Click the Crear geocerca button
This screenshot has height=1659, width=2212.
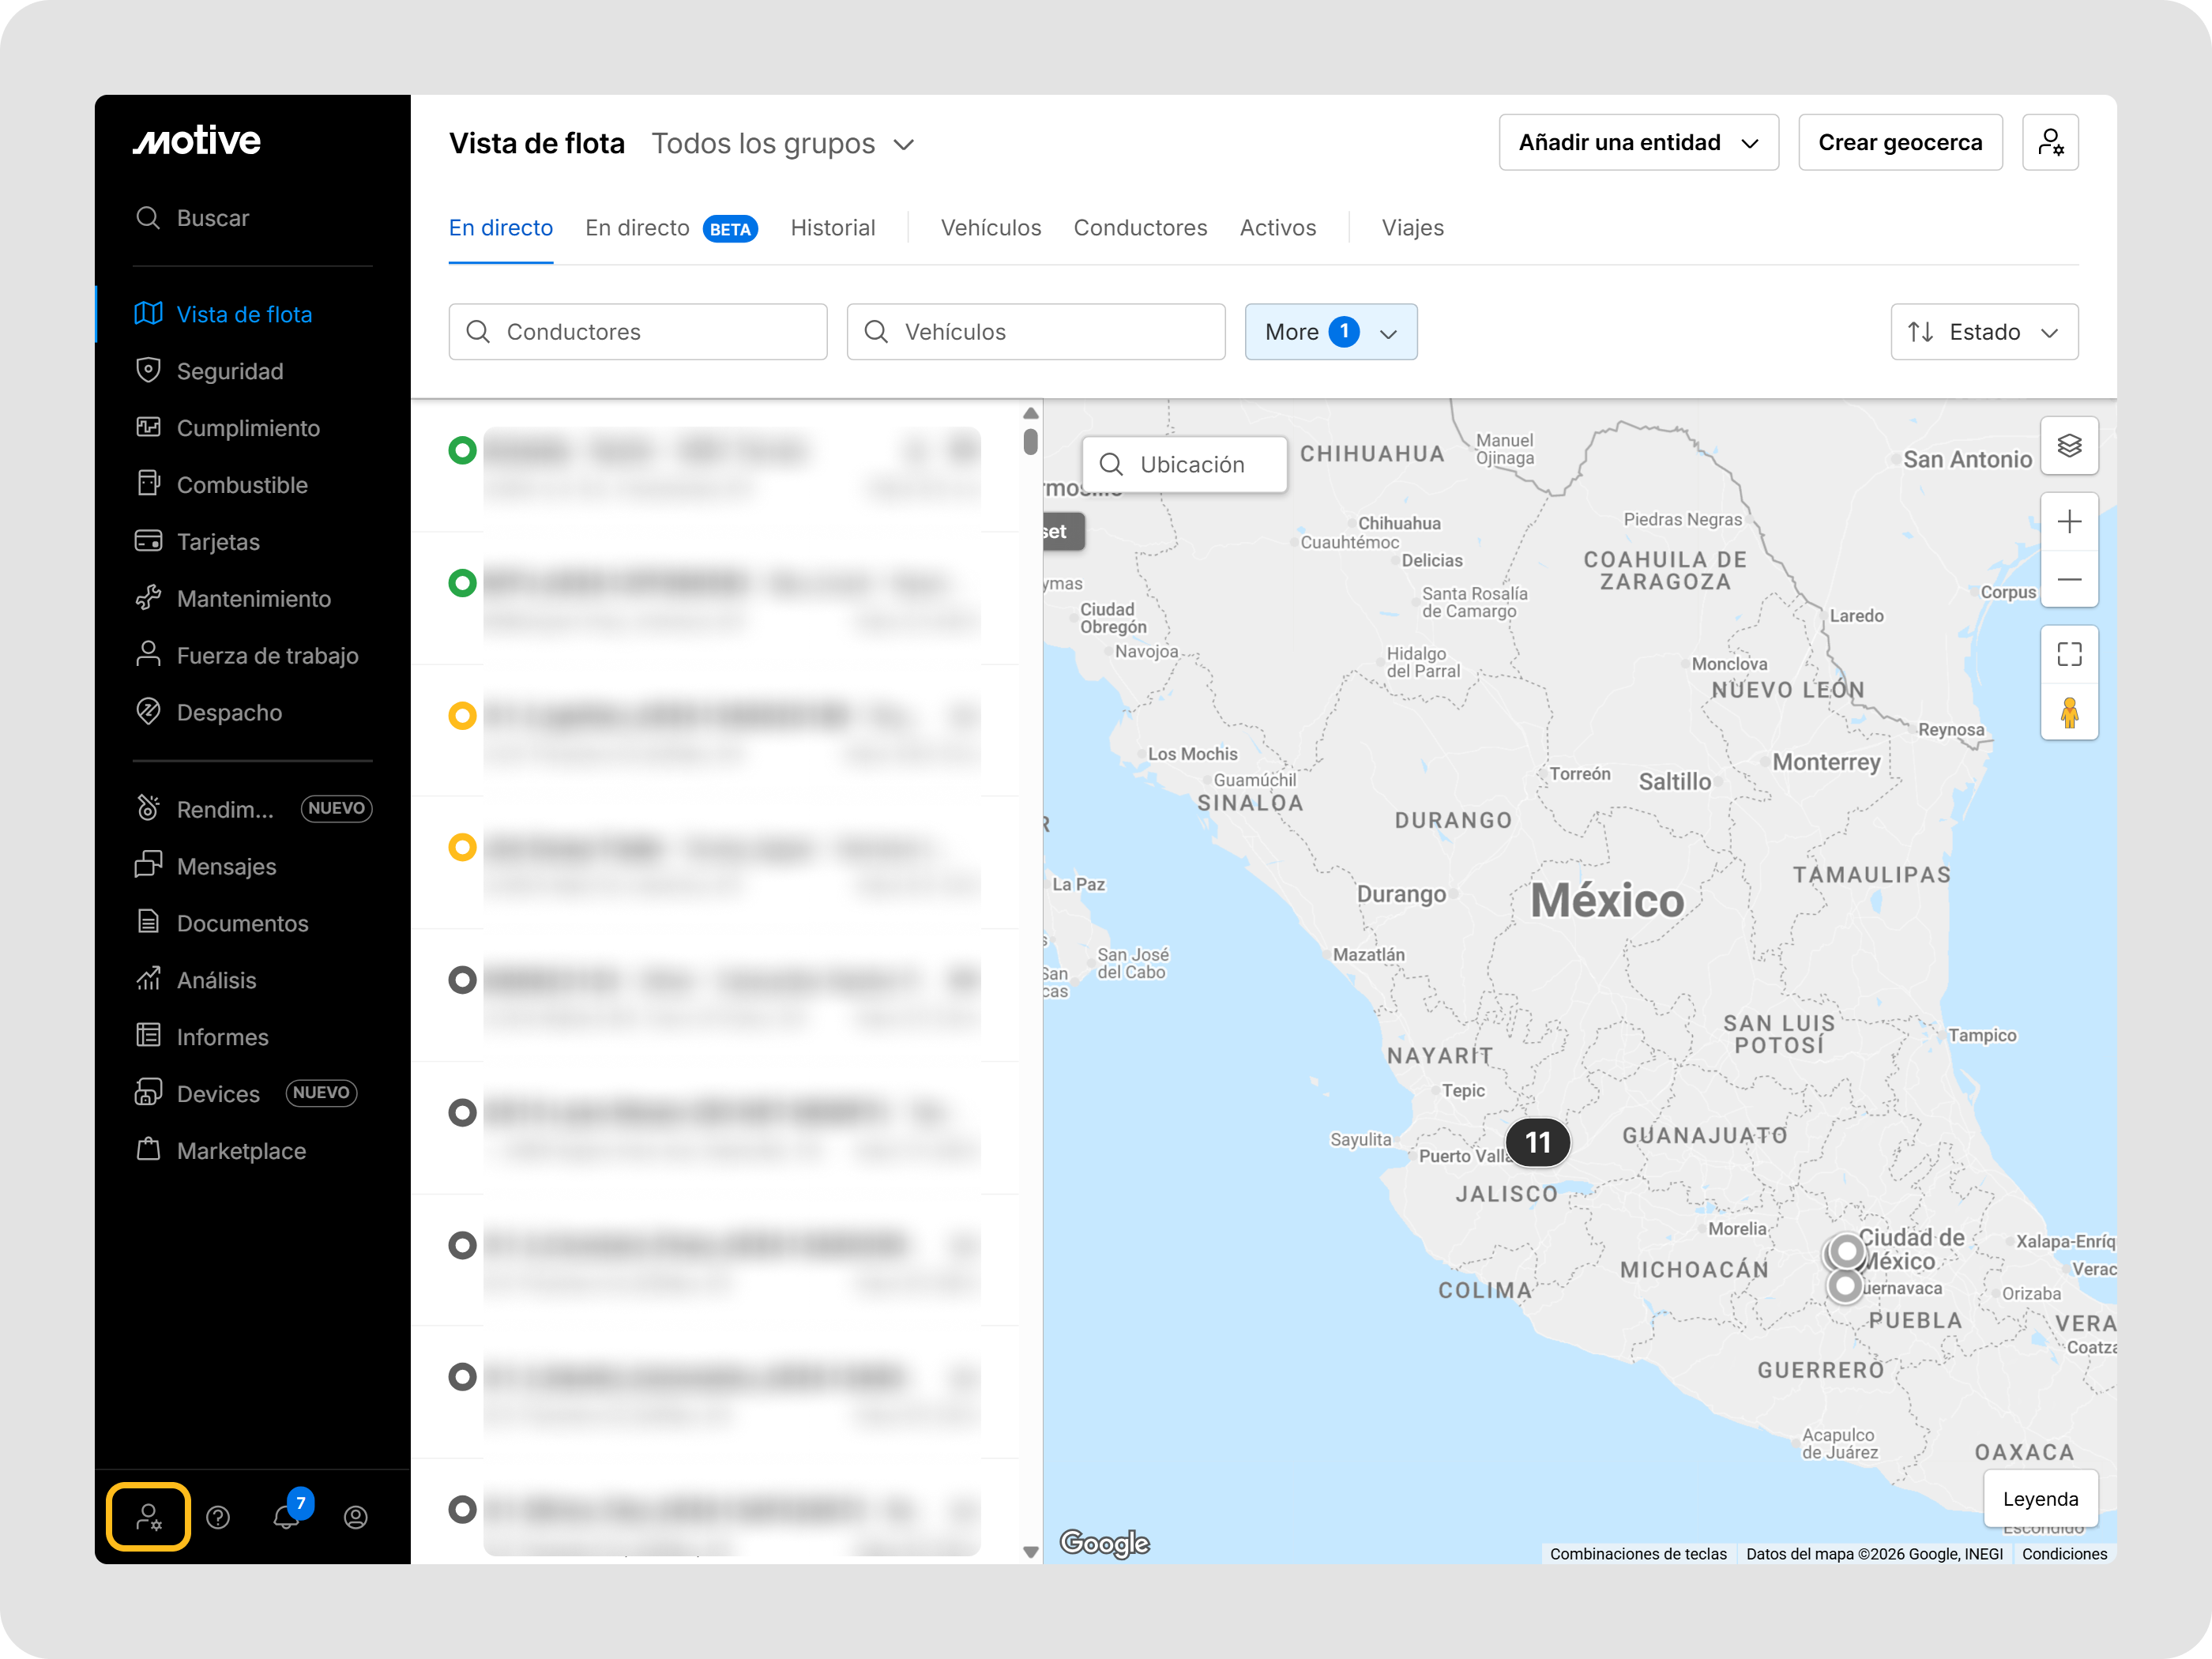click(1899, 142)
